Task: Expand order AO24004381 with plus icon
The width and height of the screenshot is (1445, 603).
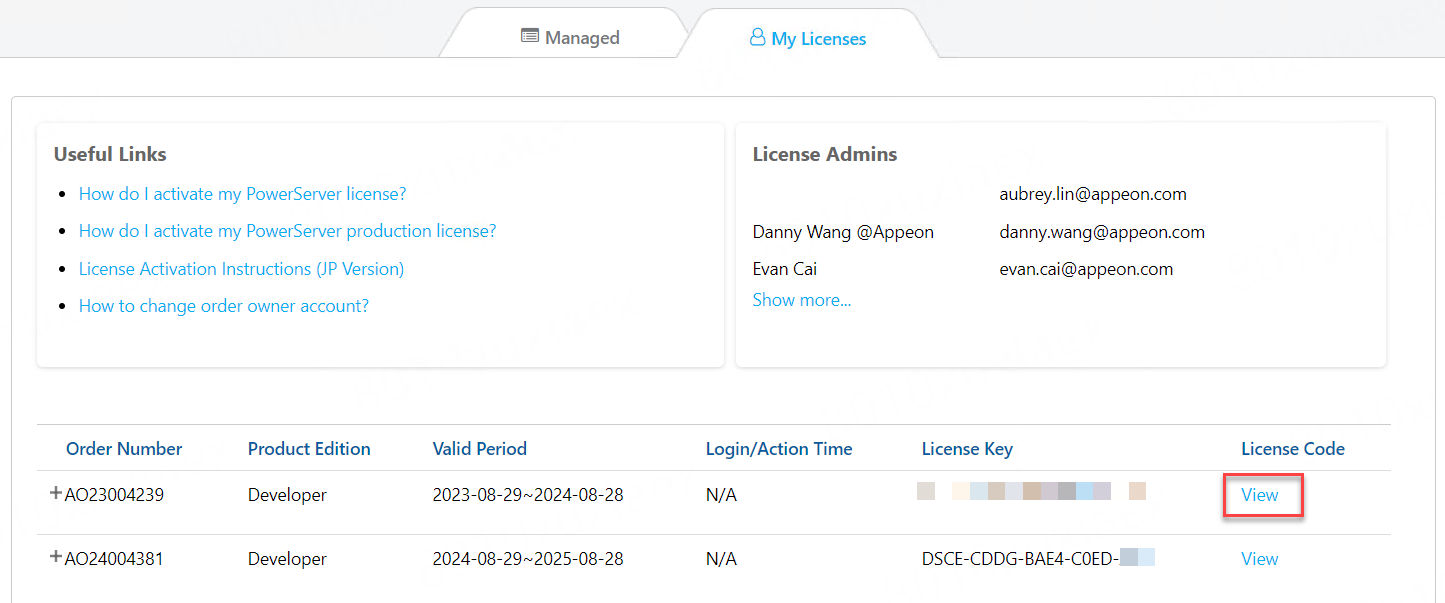Action: click(56, 557)
